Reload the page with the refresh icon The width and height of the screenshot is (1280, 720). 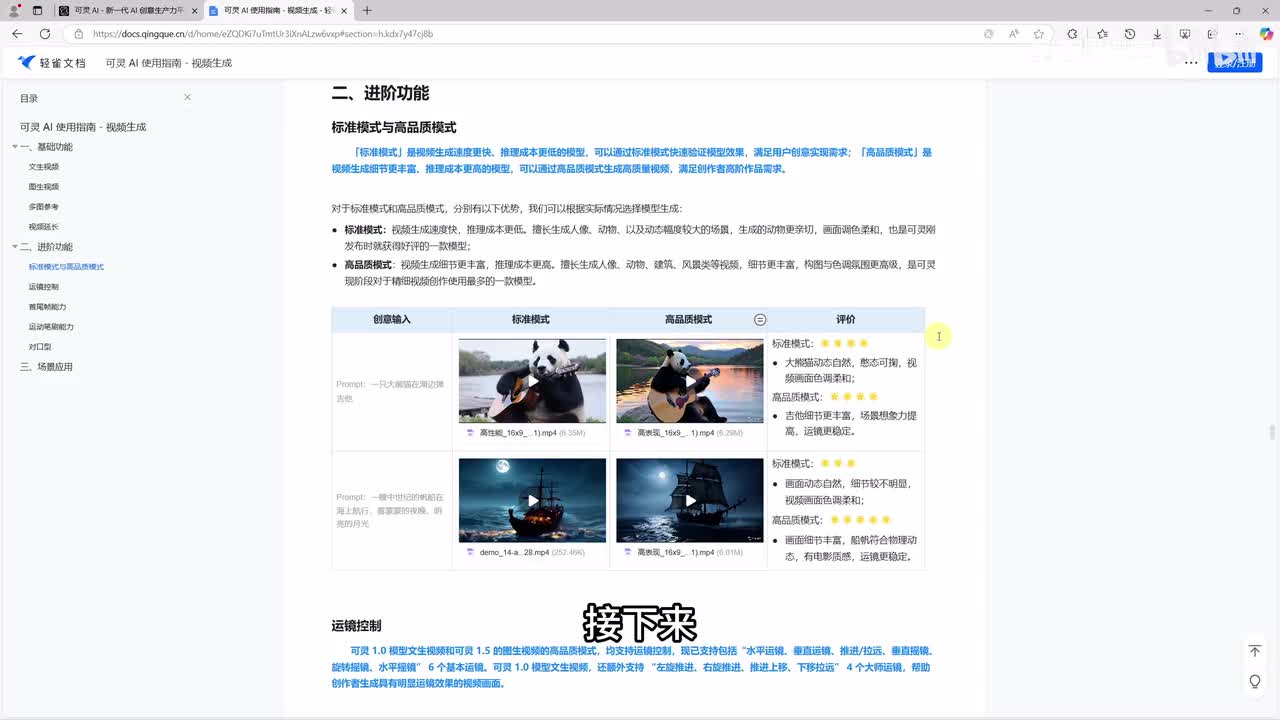[x=45, y=33]
